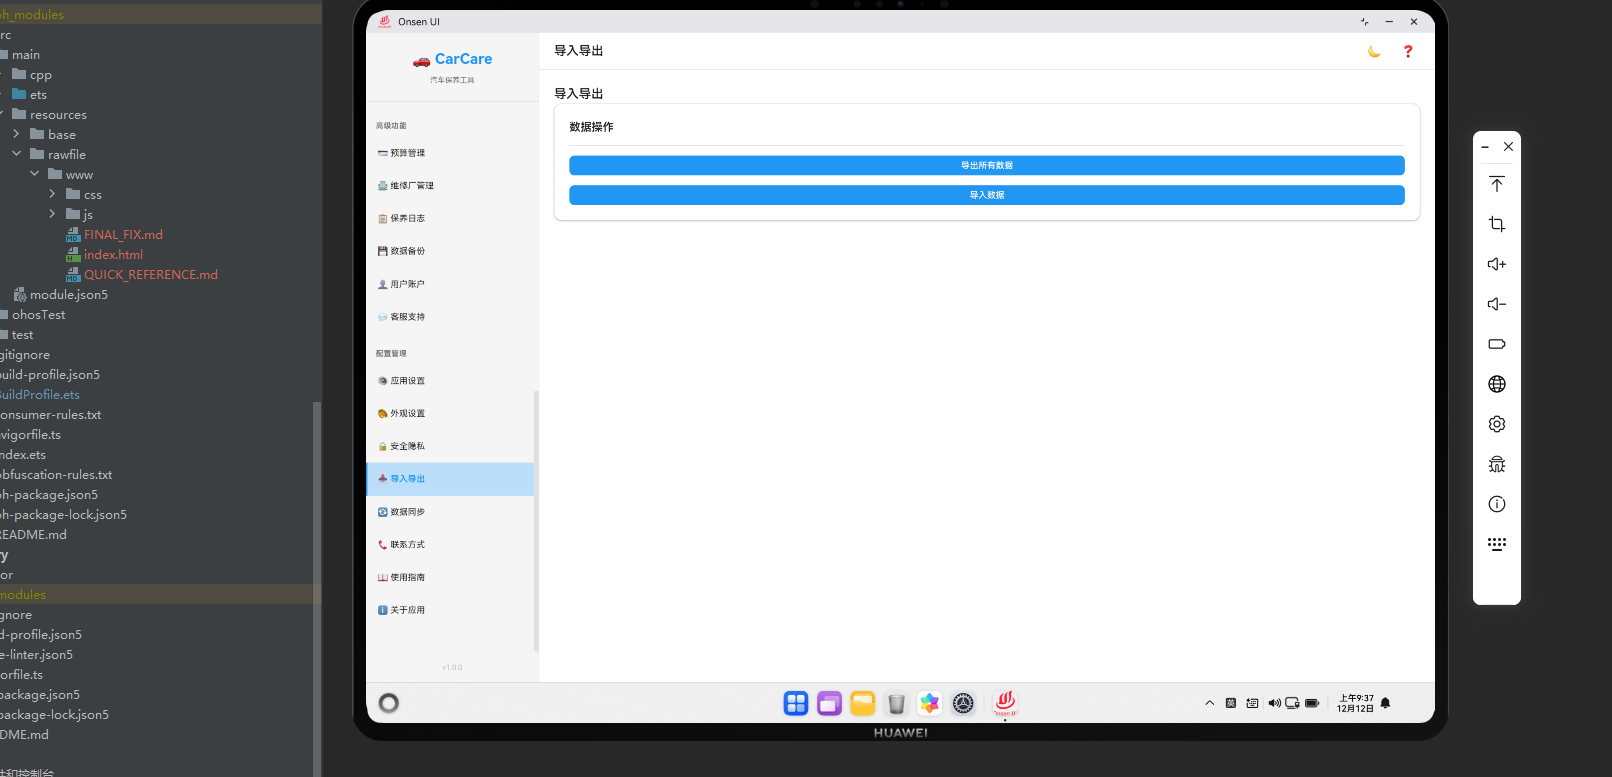Open the launcher grid icon in dock
Image resolution: width=1612 pixels, height=777 pixels.
coord(796,703)
